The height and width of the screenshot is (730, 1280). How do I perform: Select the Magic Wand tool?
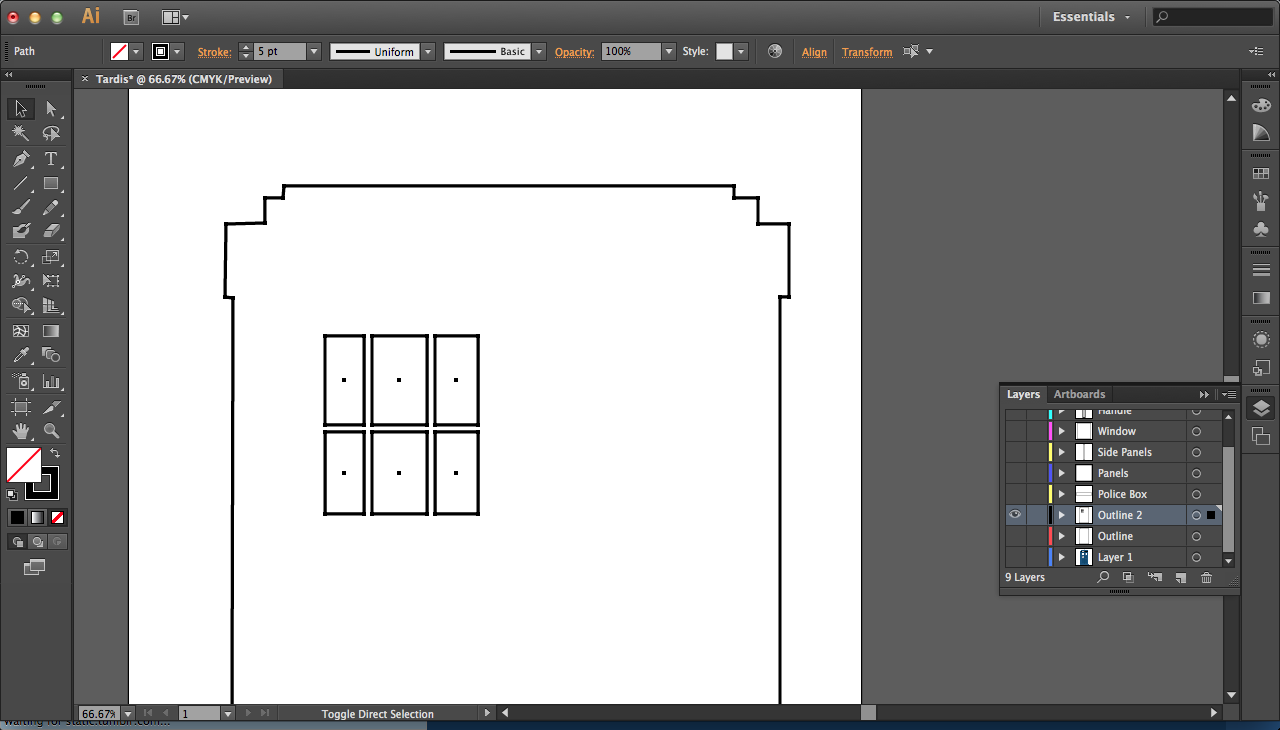click(x=21, y=133)
